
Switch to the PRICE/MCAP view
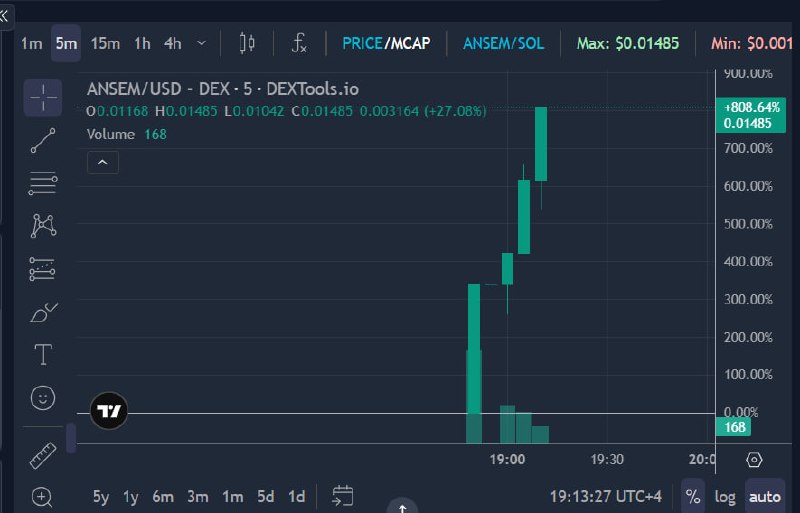386,43
